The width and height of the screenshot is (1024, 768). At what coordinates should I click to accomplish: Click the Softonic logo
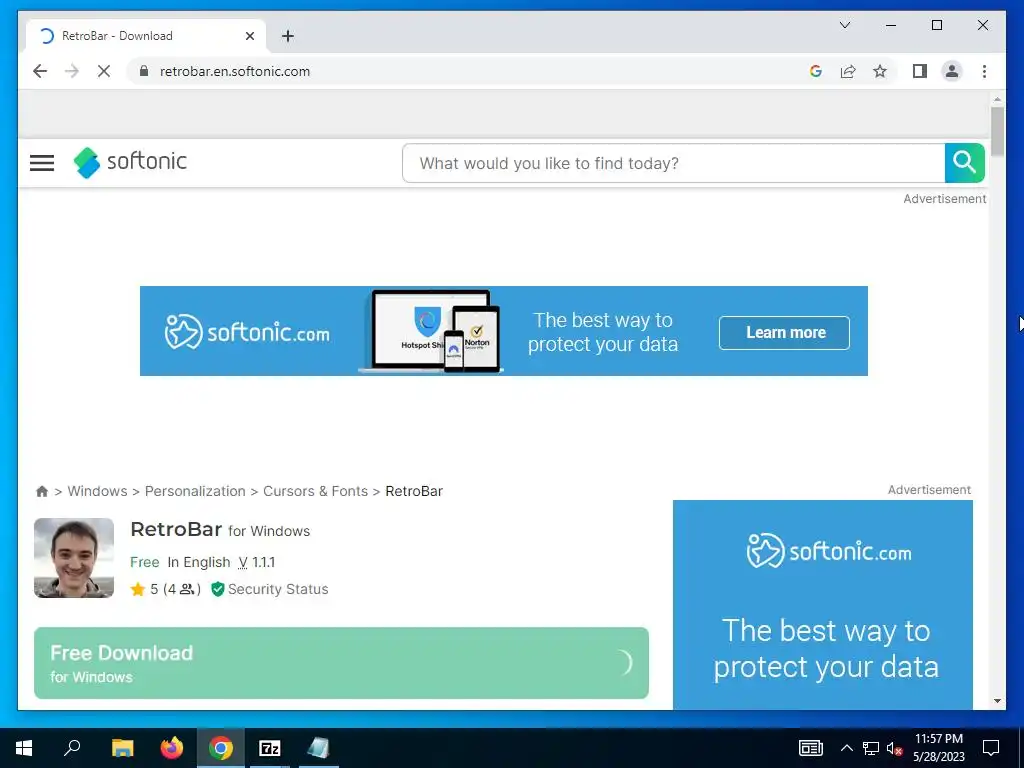130,162
